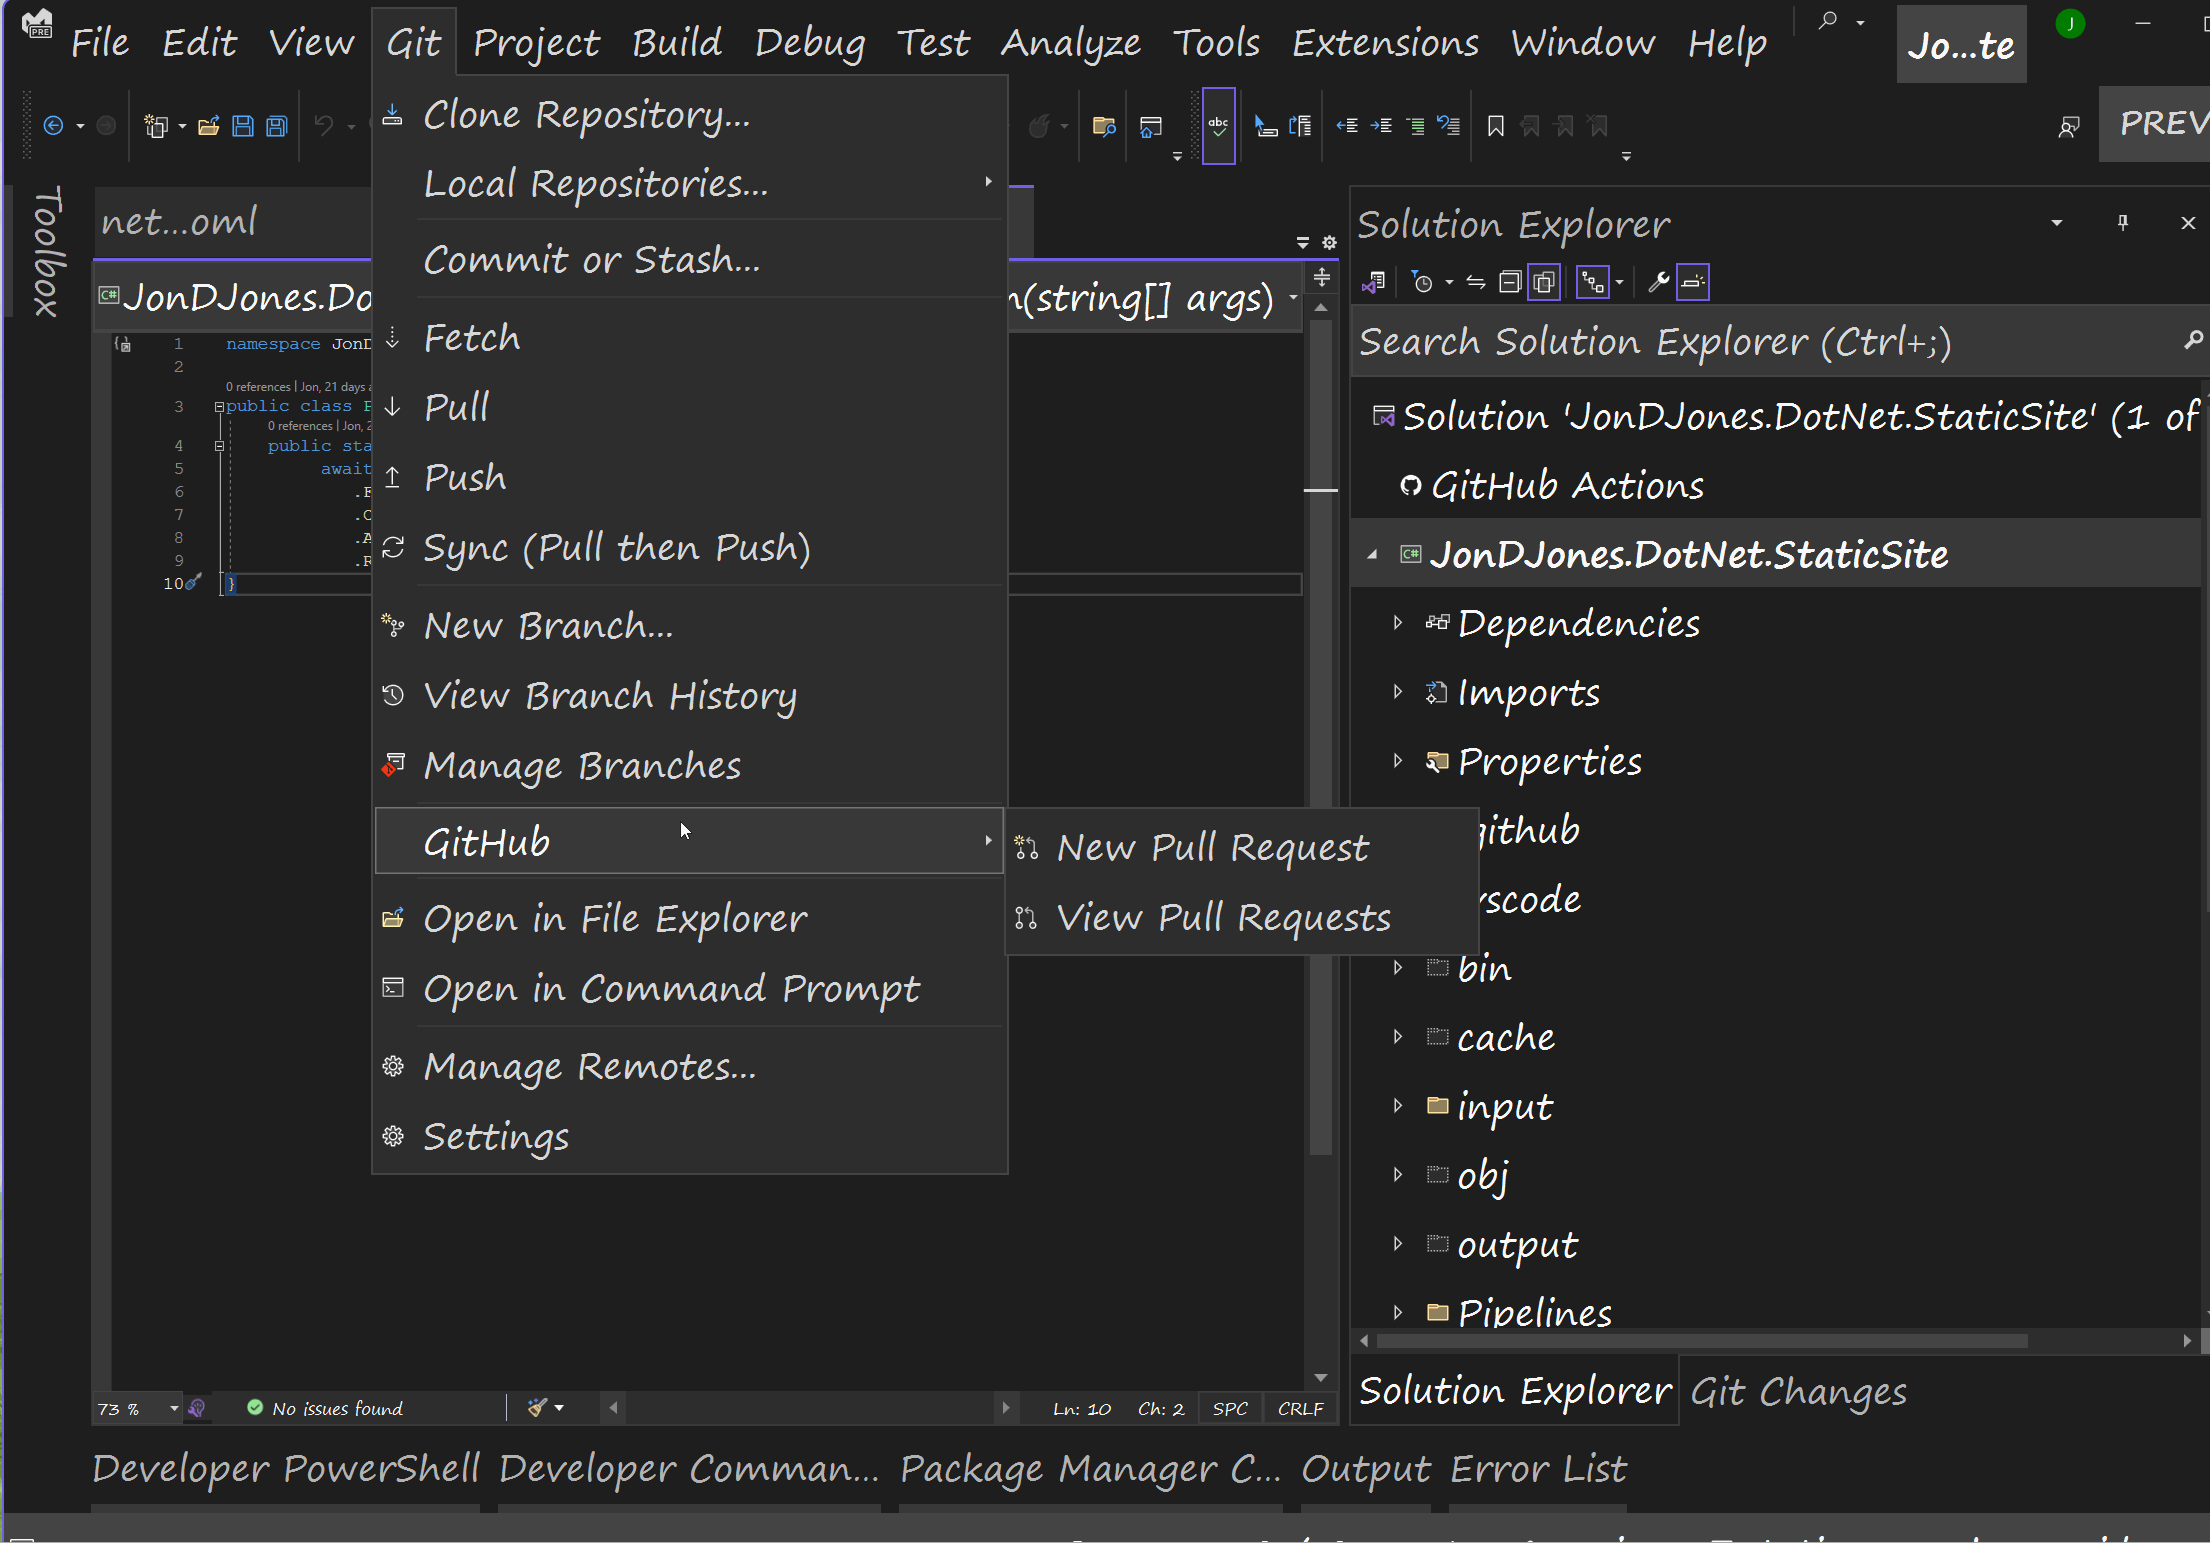Viewport: 2210px width, 1543px height.
Task: Choose Commit or Stash menu item
Action: (x=690, y=260)
